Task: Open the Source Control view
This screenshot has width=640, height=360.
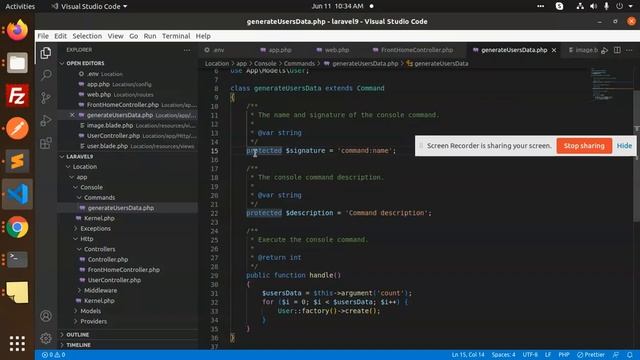Action: point(46,98)
